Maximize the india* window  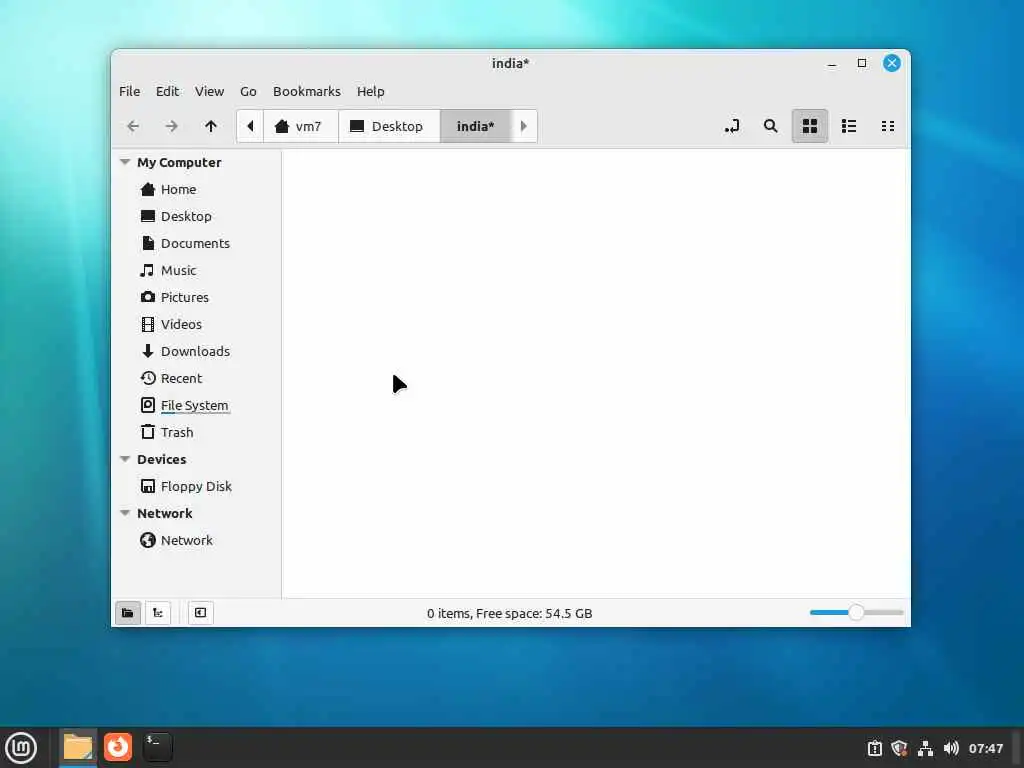(x=862, y=63)
